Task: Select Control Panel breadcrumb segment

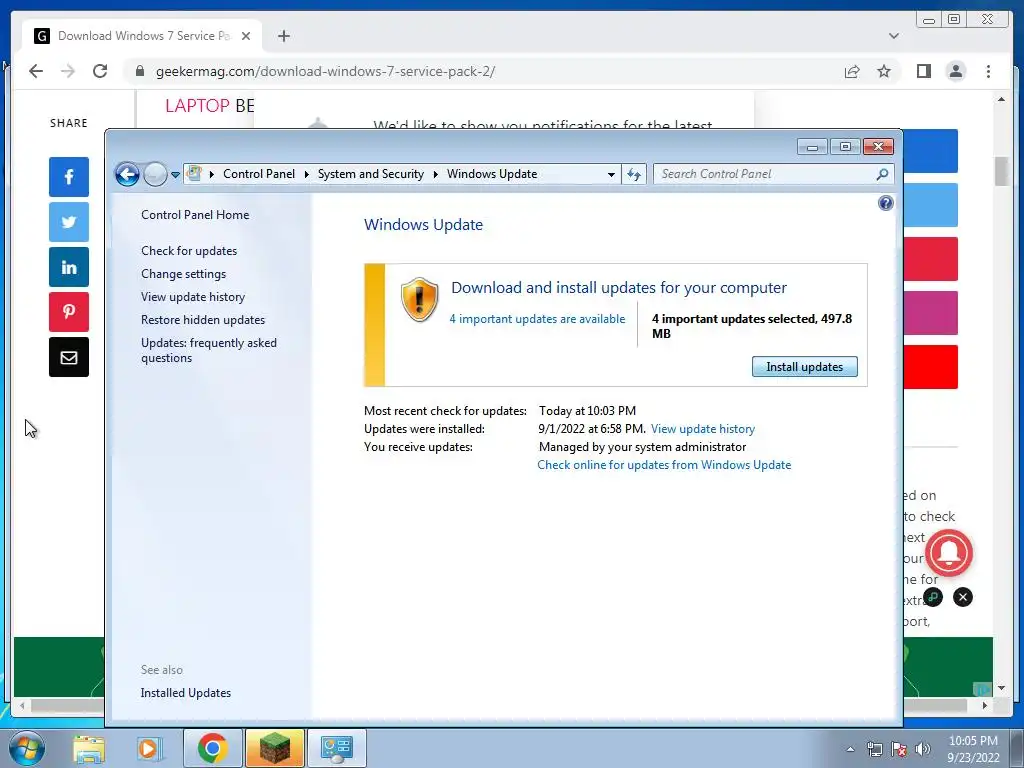Action: (x=259, y=174)
